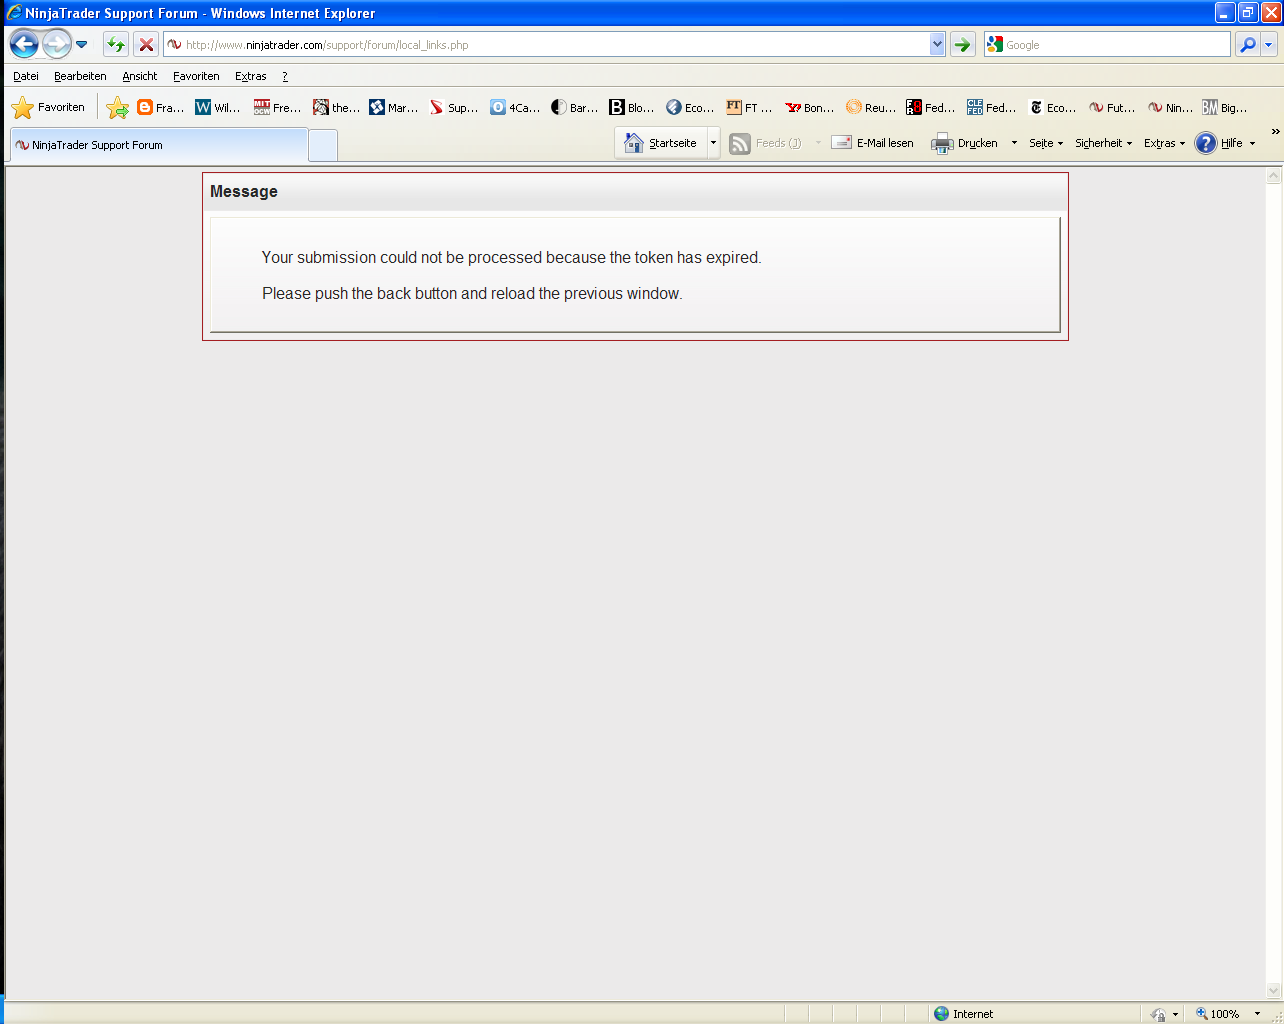Open the 'Big...' favorite link
This screenshot has width=1284, height=1024.
[x=1225, y=107]
